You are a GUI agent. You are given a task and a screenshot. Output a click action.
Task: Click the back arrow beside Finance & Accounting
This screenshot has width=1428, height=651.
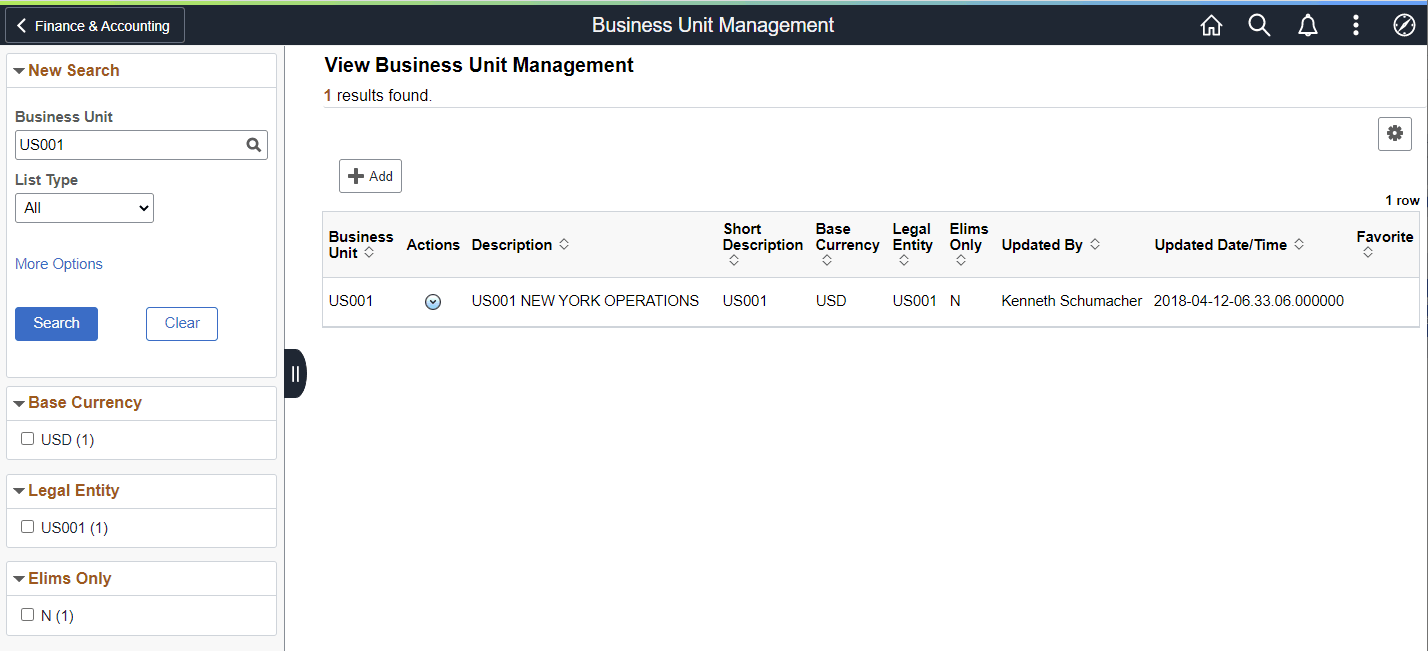[x=22, y=25]
